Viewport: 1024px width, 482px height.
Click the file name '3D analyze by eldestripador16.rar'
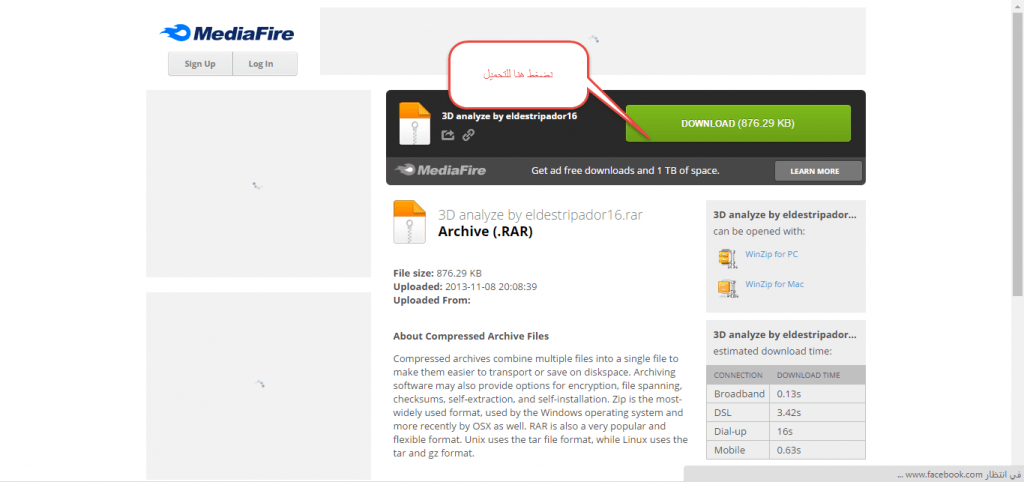click(x=540, y=214)
